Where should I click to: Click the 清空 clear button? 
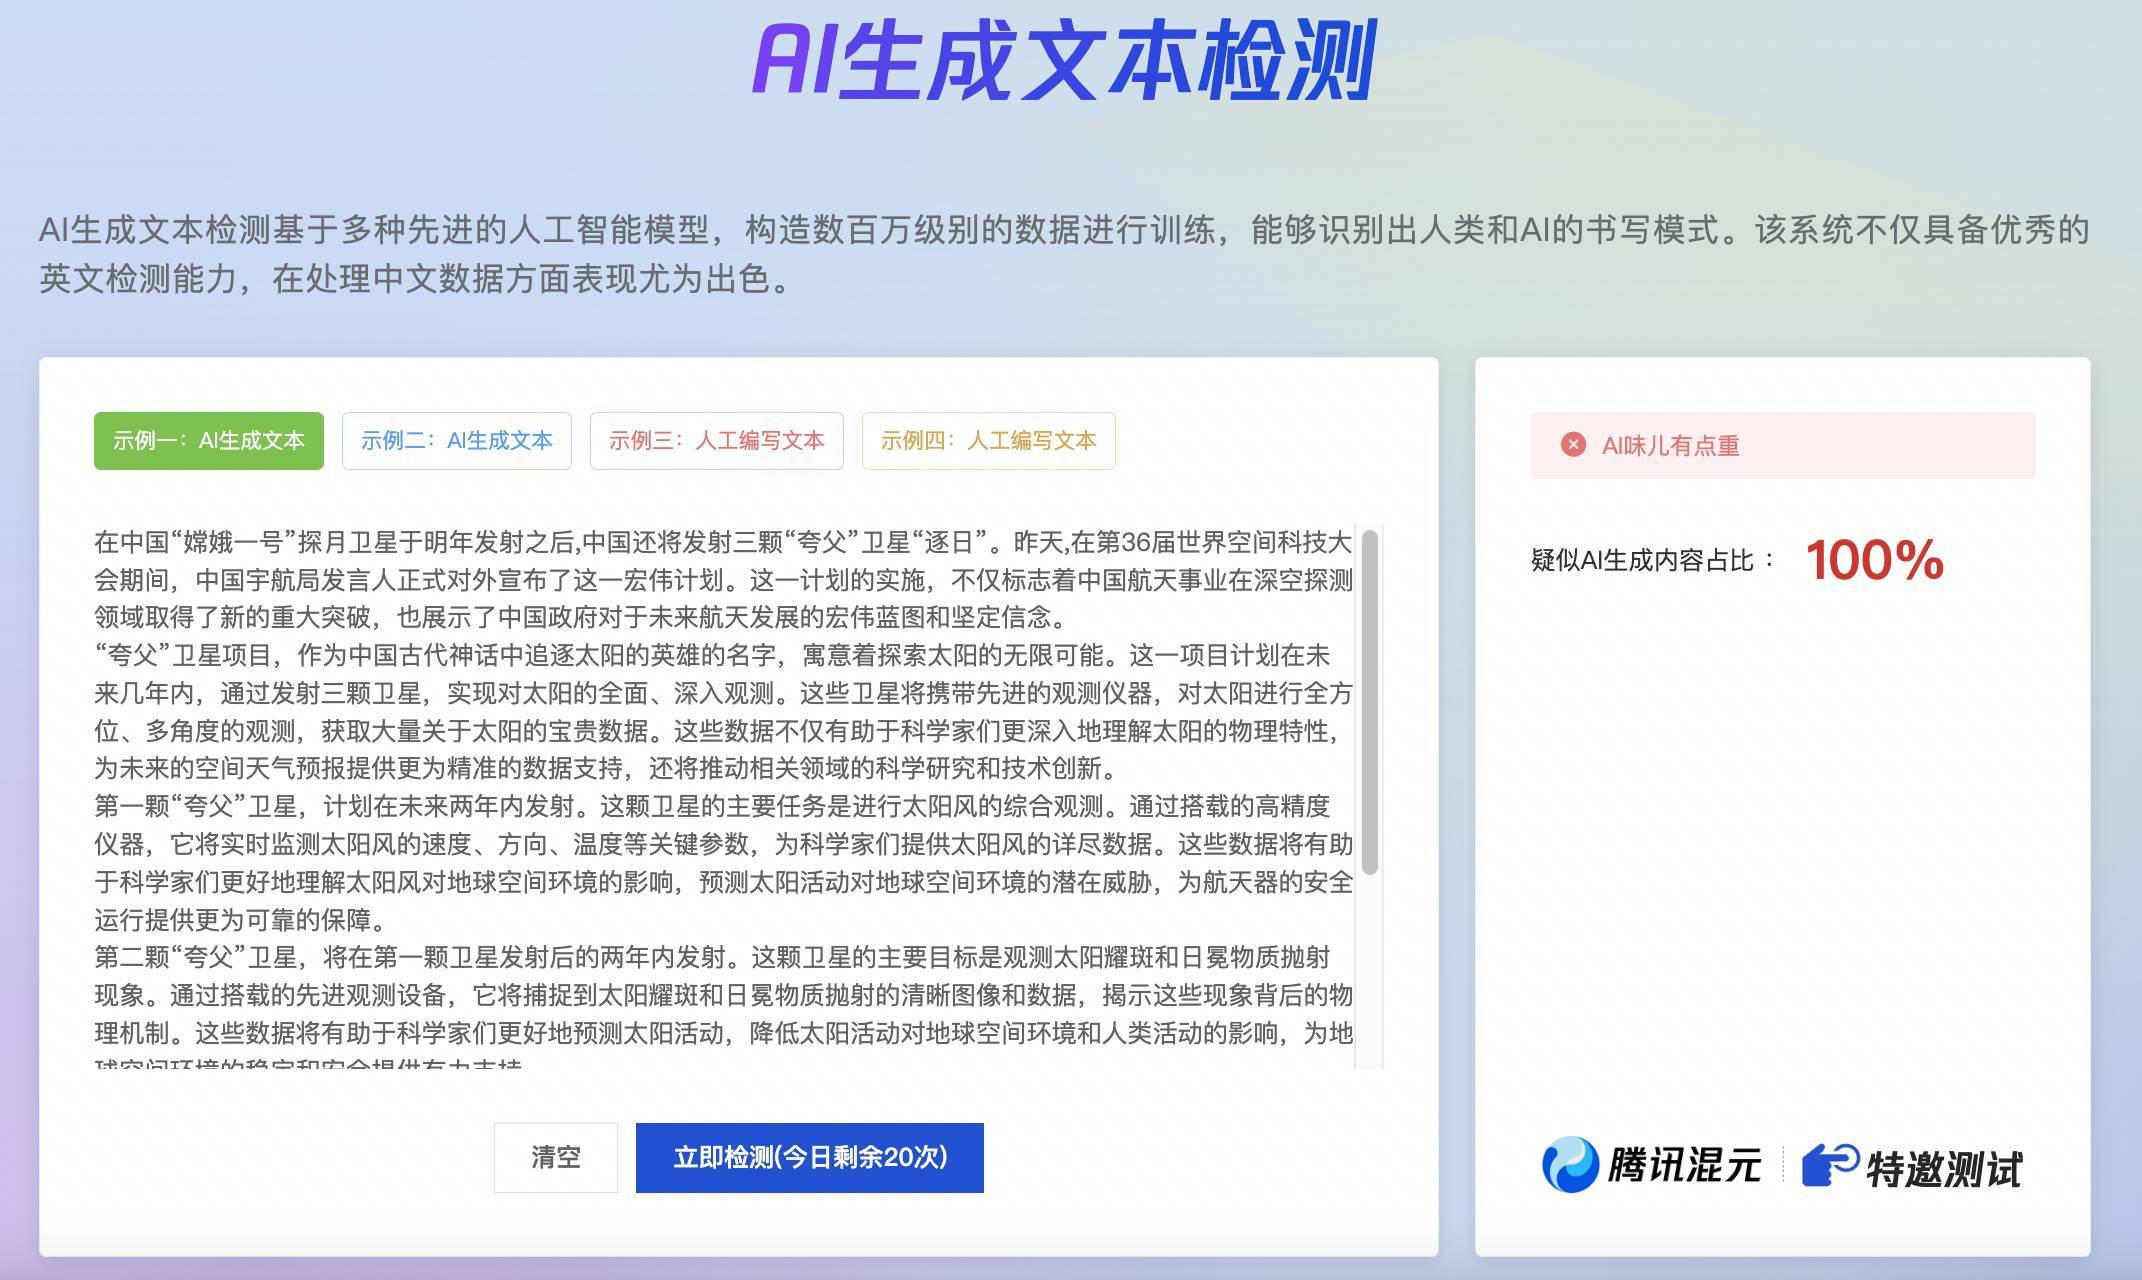(556, 1158)
